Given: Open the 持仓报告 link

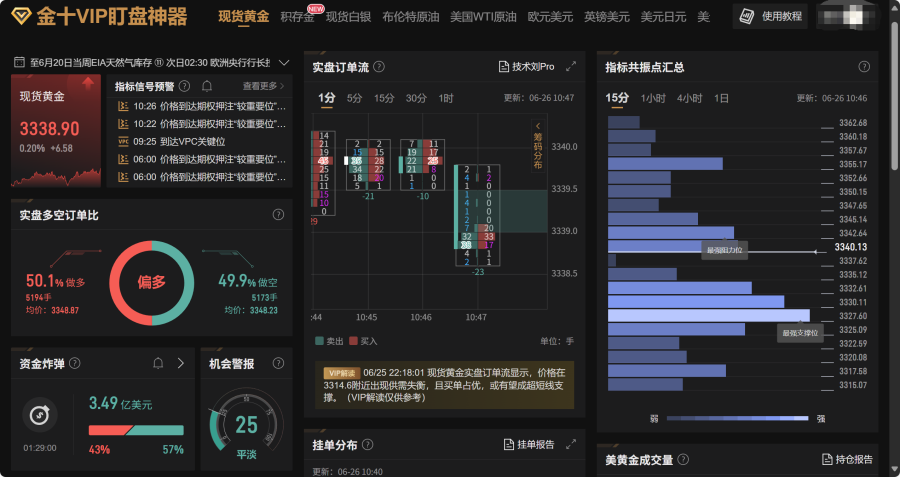Looking at the screenshot, I should [847, 459].
